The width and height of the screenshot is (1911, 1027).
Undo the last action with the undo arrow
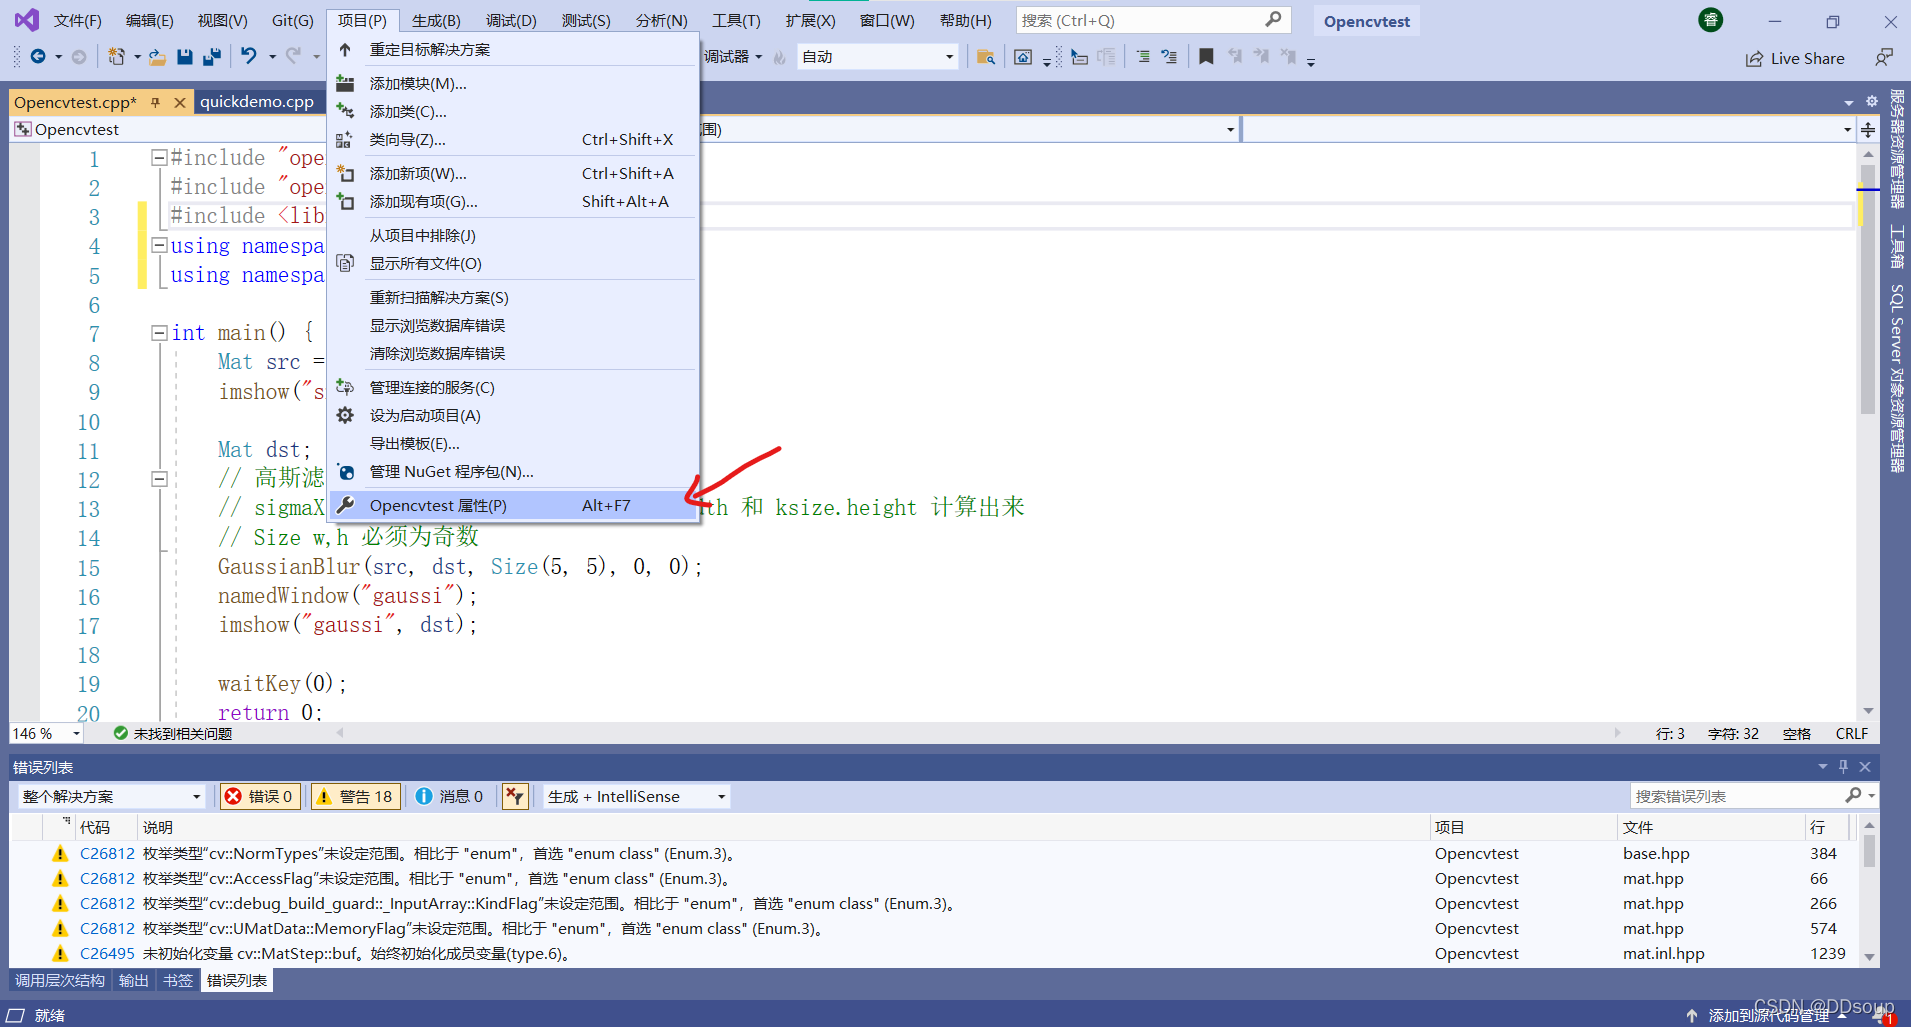(x=249, y=57)
